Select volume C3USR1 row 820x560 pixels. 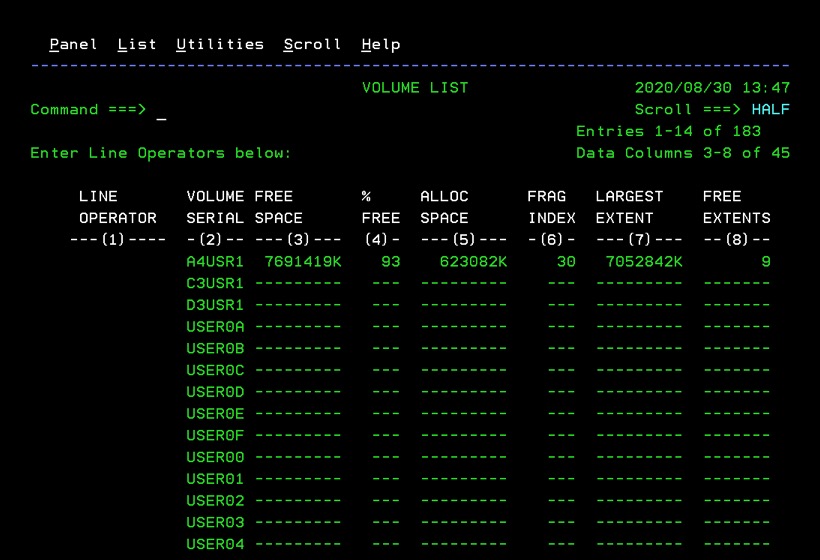[x=215, y=283]
